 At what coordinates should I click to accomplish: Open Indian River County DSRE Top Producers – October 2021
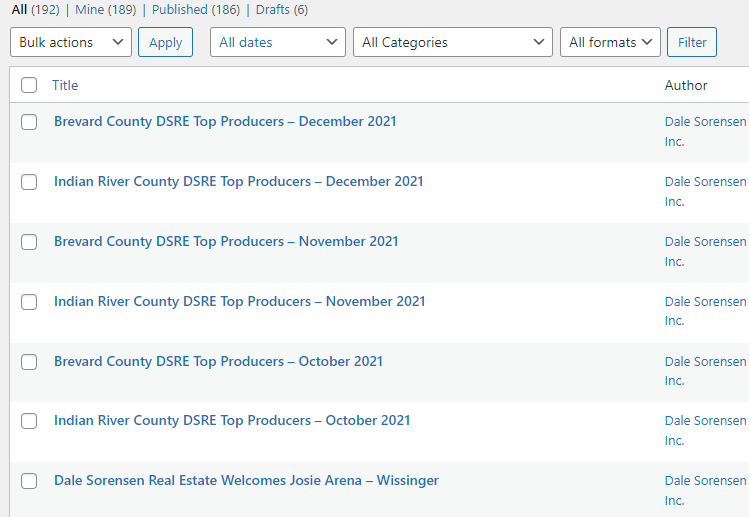click(232, 420)
